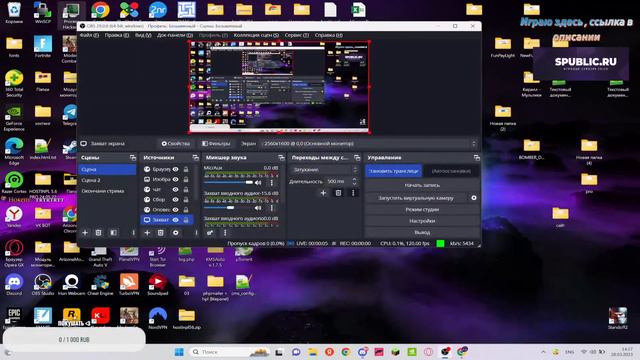Decrease transition duration with down arrow

[x=354, y=183]
